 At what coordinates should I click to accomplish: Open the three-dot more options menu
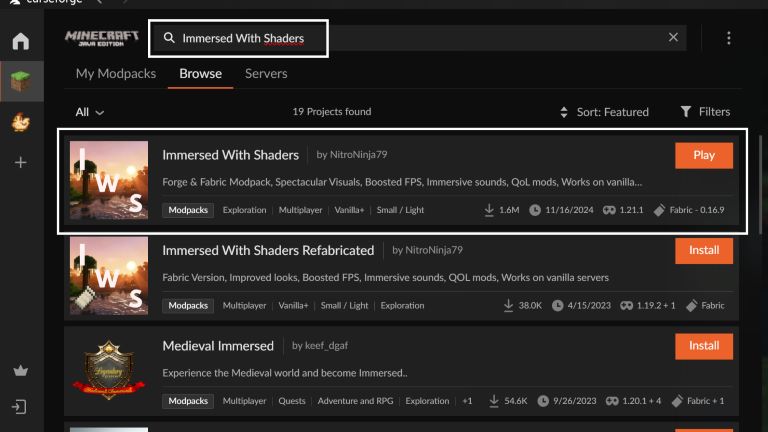click(x=729, y=38)
